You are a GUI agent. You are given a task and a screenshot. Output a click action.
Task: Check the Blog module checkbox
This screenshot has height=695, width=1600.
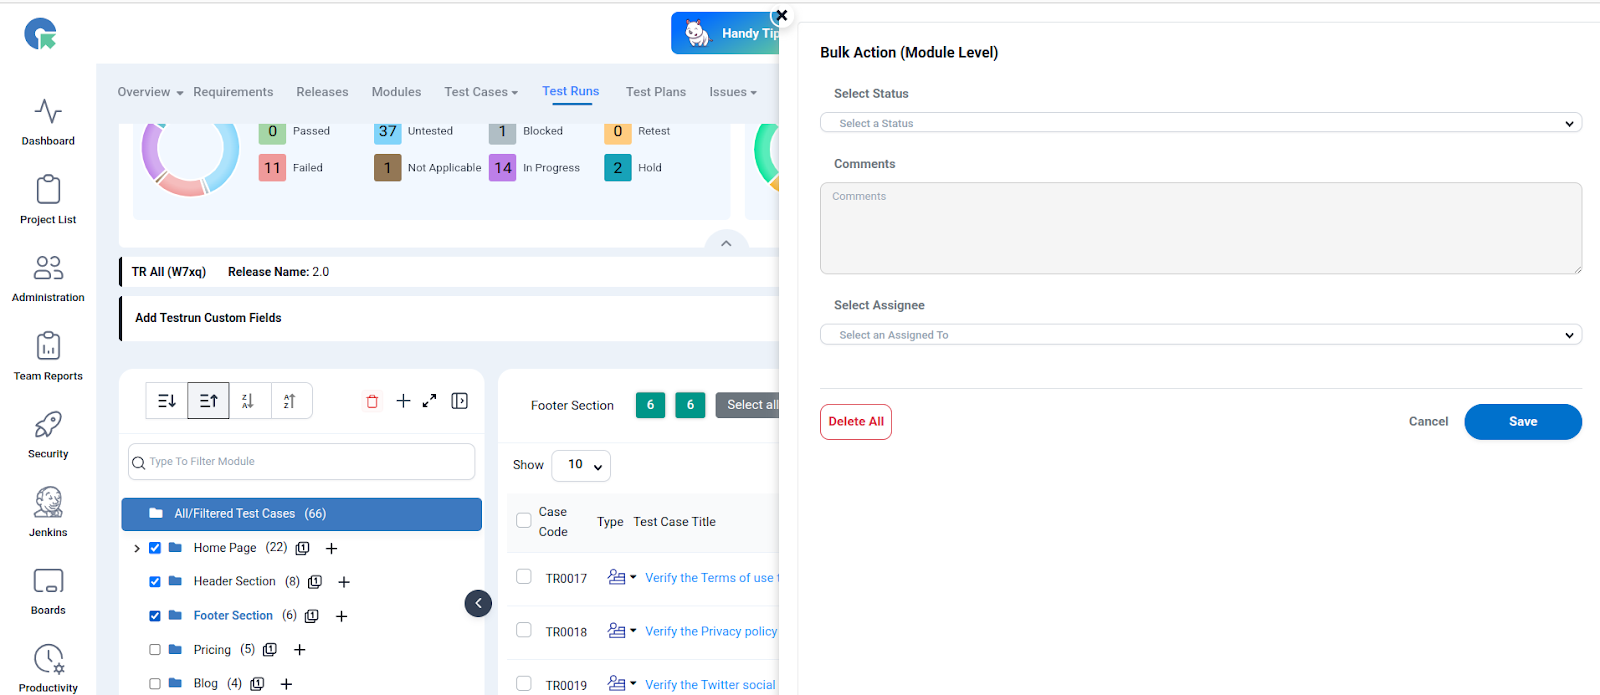[155, 684]
